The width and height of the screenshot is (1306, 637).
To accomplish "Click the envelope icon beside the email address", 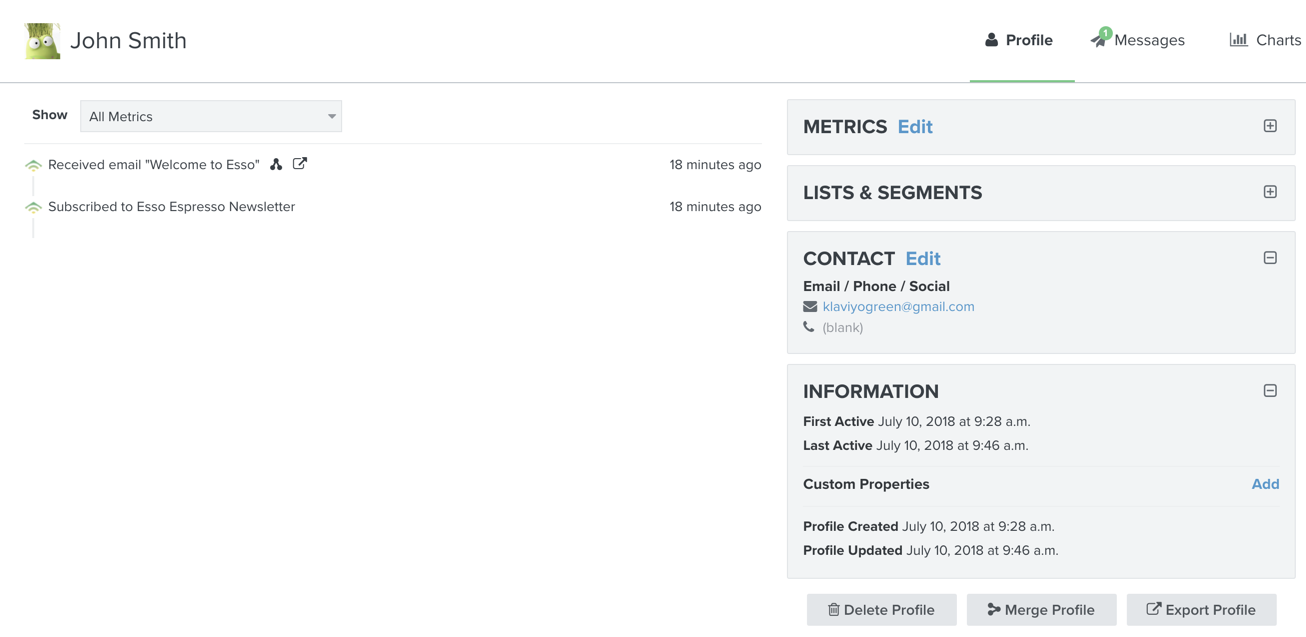I will [810, 307].
